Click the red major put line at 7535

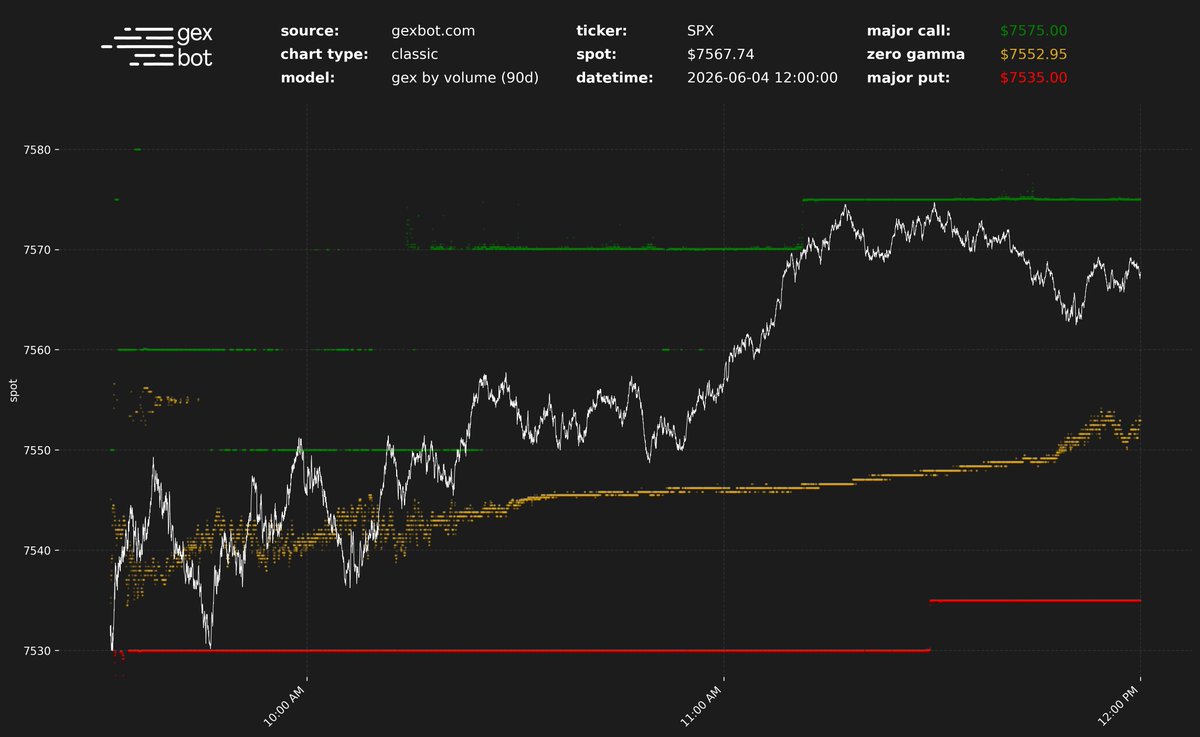(1035, 600)
